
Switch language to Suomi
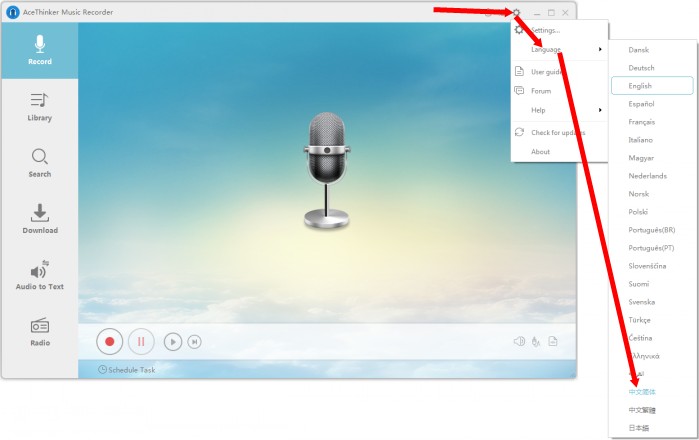(638, 284)
